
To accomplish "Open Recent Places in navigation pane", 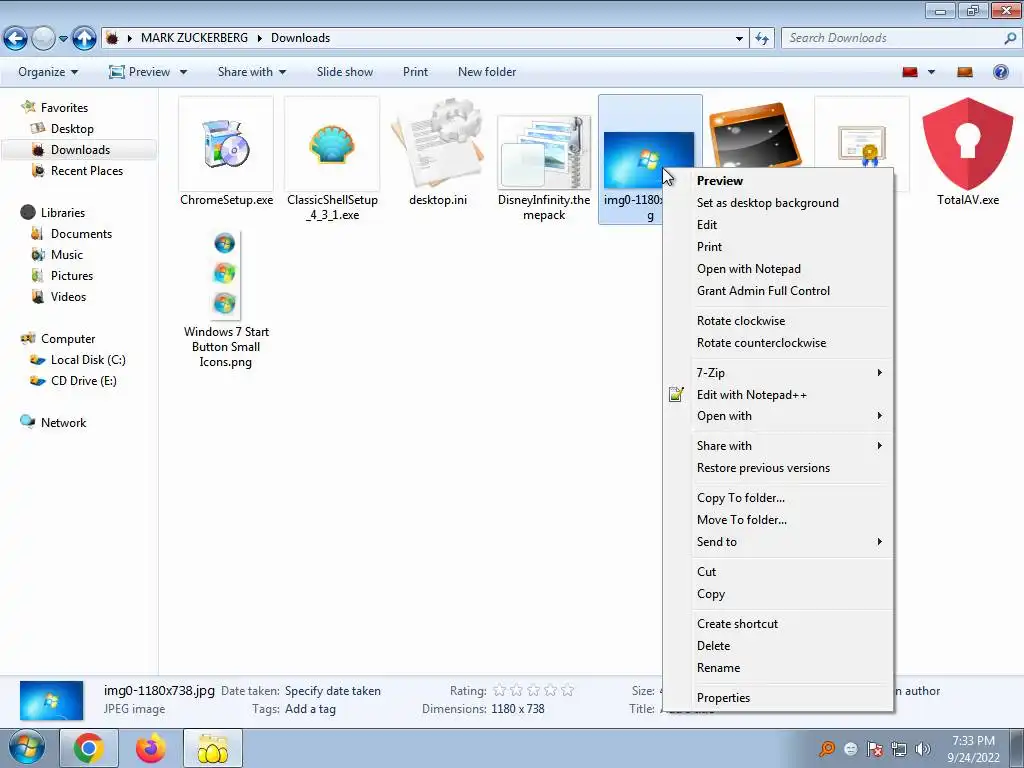I will pyautogui.click(x=87, y=171).
